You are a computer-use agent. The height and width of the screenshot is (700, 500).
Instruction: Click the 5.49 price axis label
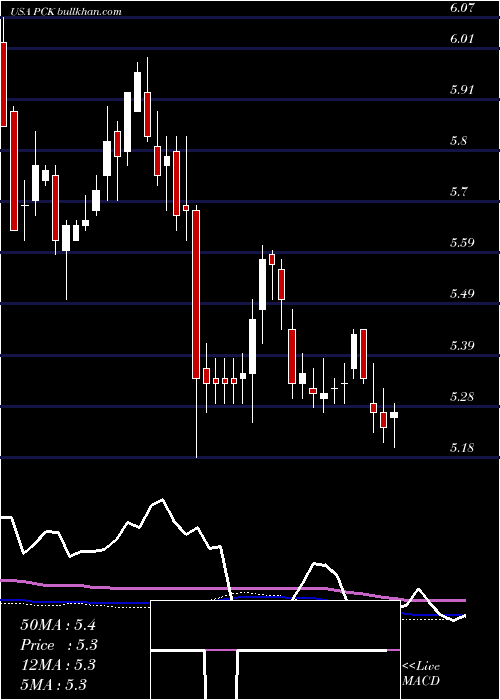(x=461, y=294)
